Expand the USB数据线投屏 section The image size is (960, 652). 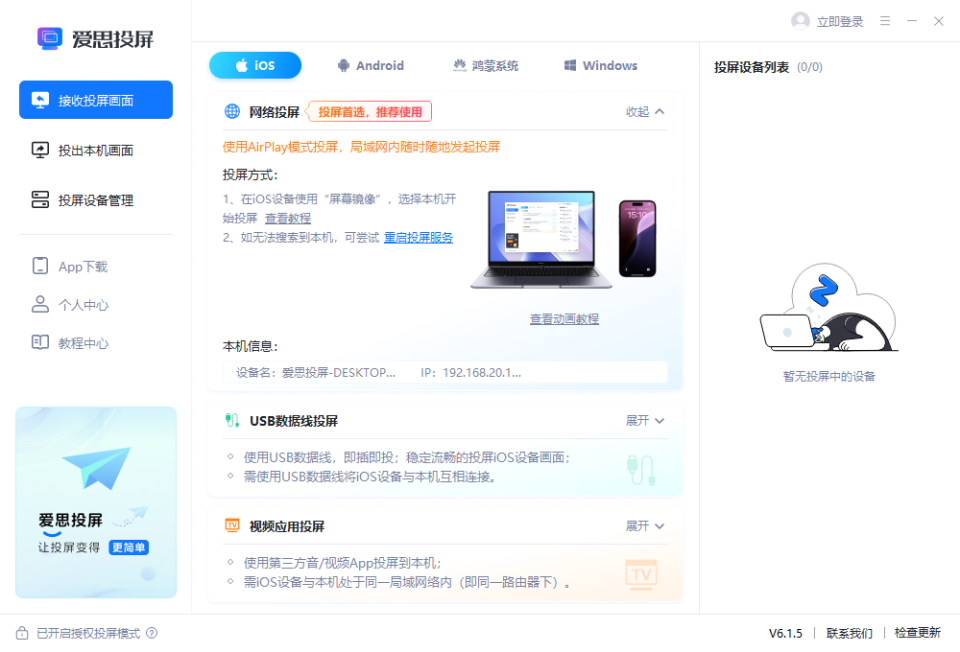click(x=645, y=421)
